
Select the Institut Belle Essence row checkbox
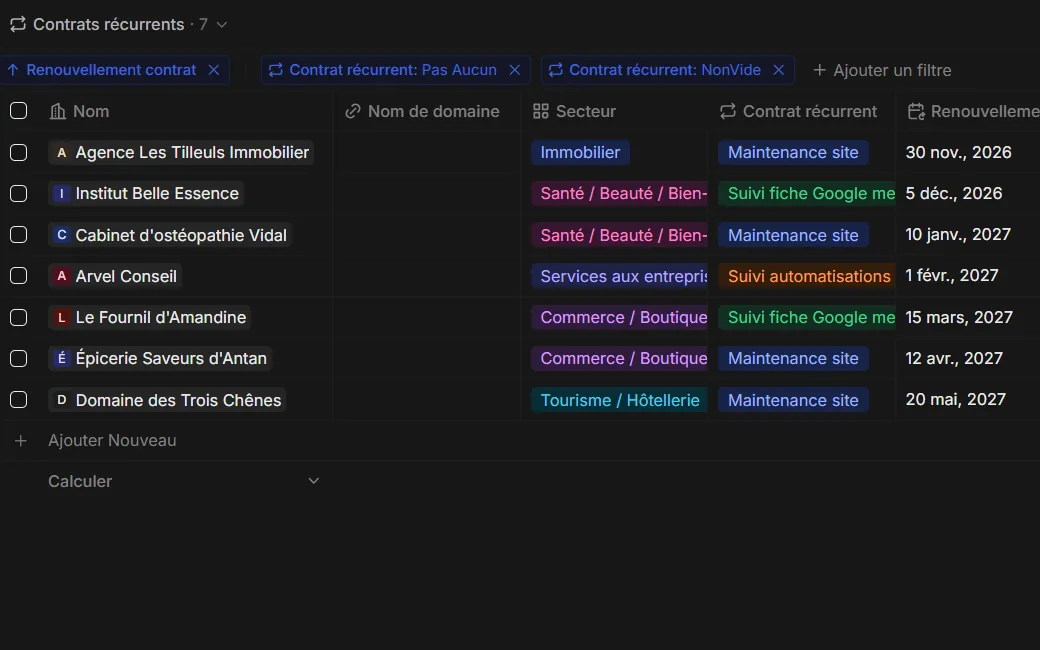[x=19, y=194]
